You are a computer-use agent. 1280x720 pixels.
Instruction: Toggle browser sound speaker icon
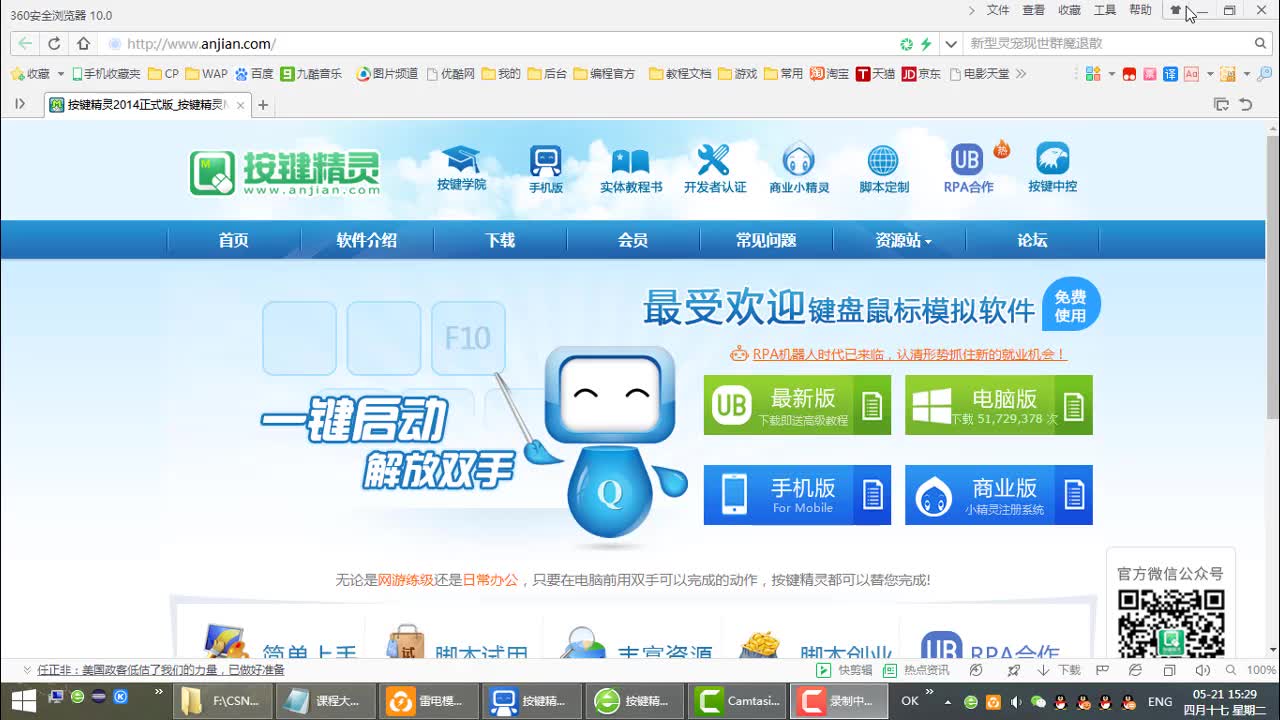click(x=1201, y=670)
